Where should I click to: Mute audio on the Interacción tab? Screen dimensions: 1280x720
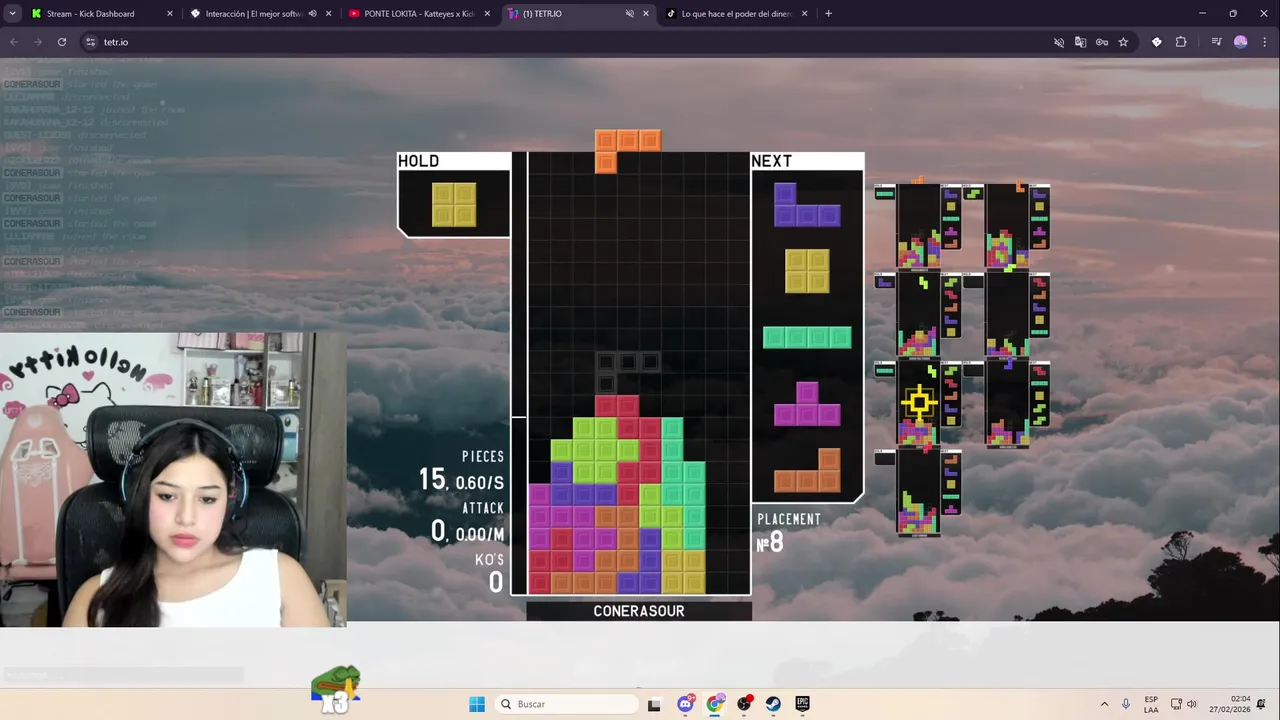313,14
